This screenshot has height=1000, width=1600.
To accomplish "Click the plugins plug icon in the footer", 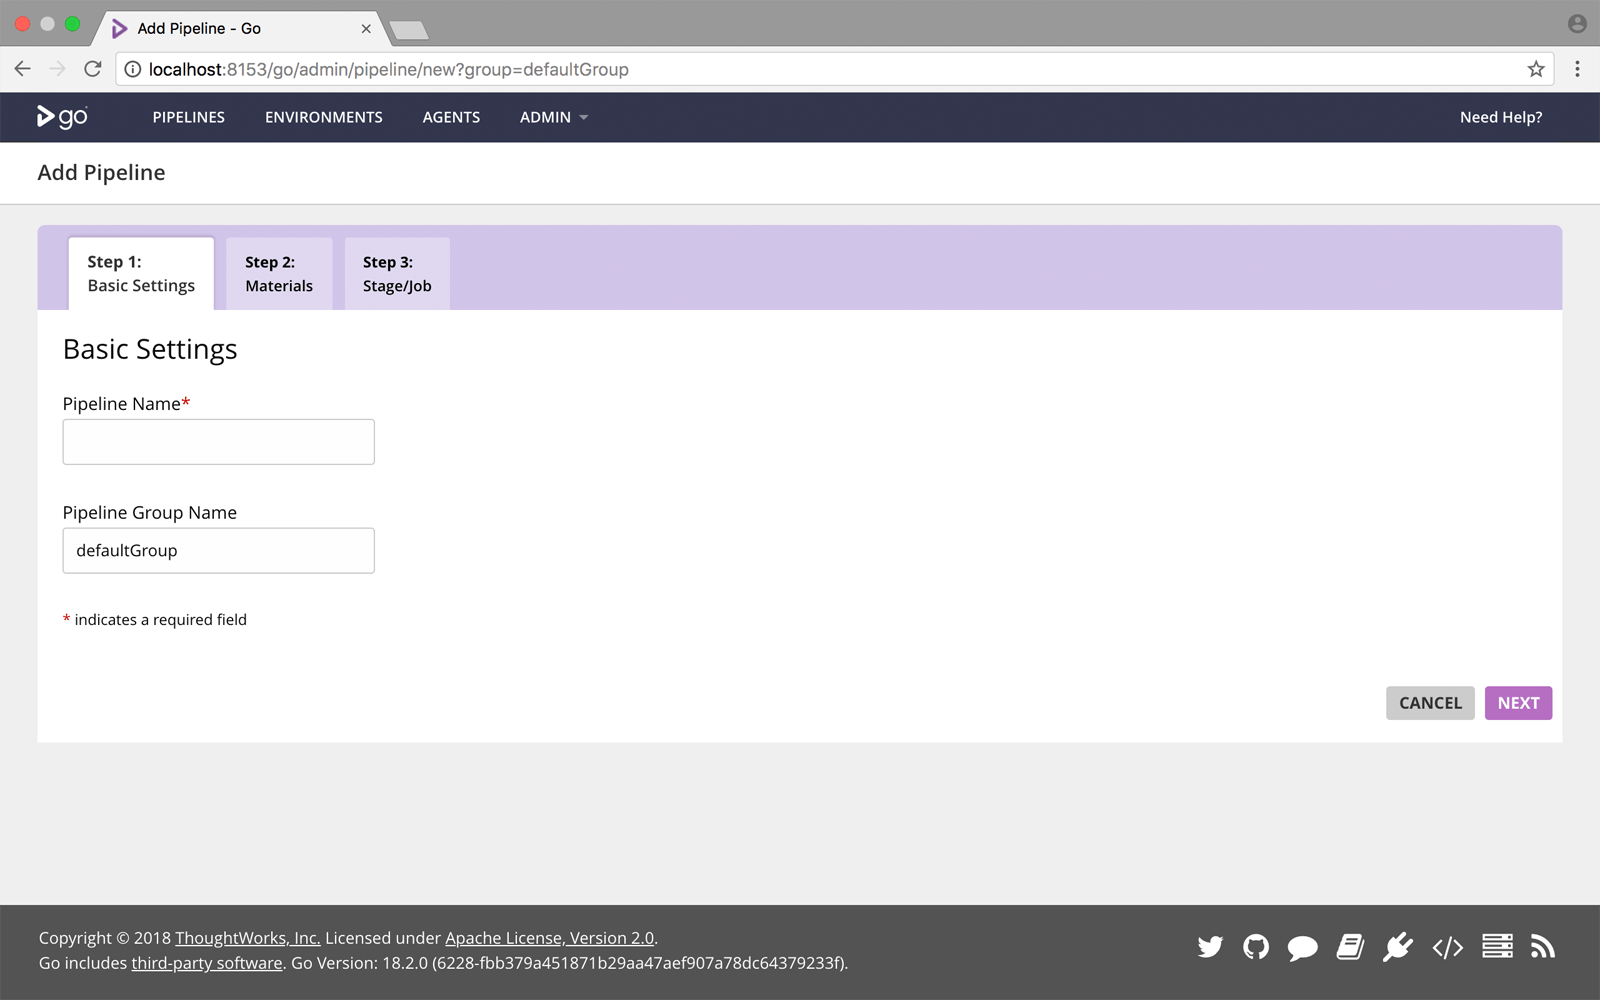I will (x=1398, y=946).
